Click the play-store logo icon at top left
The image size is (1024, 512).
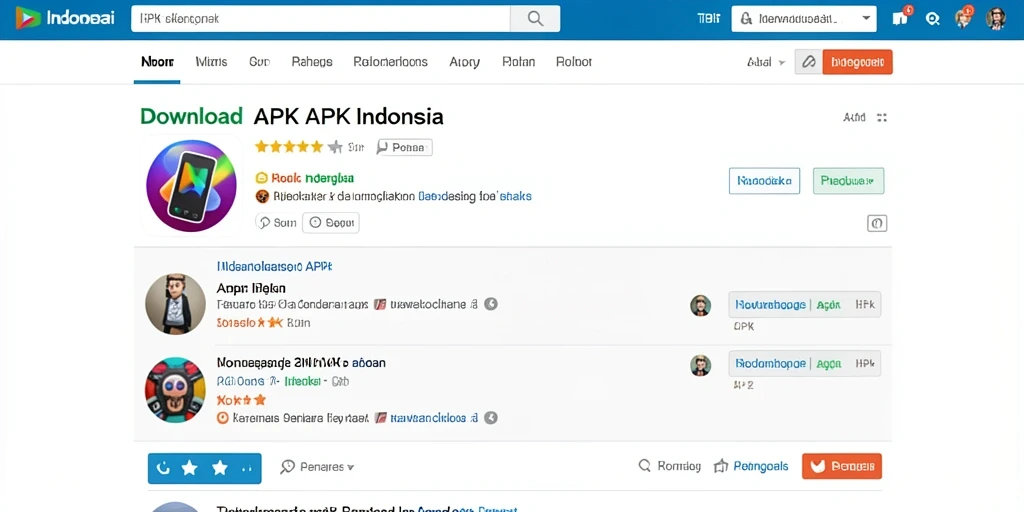tap(29, 18)
